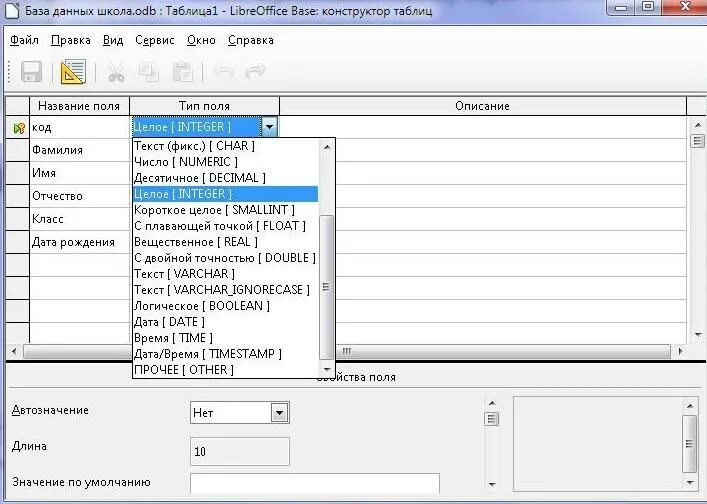The width and height of the screenshot is (707, 504).
Task: Click the document icon in title bar
Action: 11,9
